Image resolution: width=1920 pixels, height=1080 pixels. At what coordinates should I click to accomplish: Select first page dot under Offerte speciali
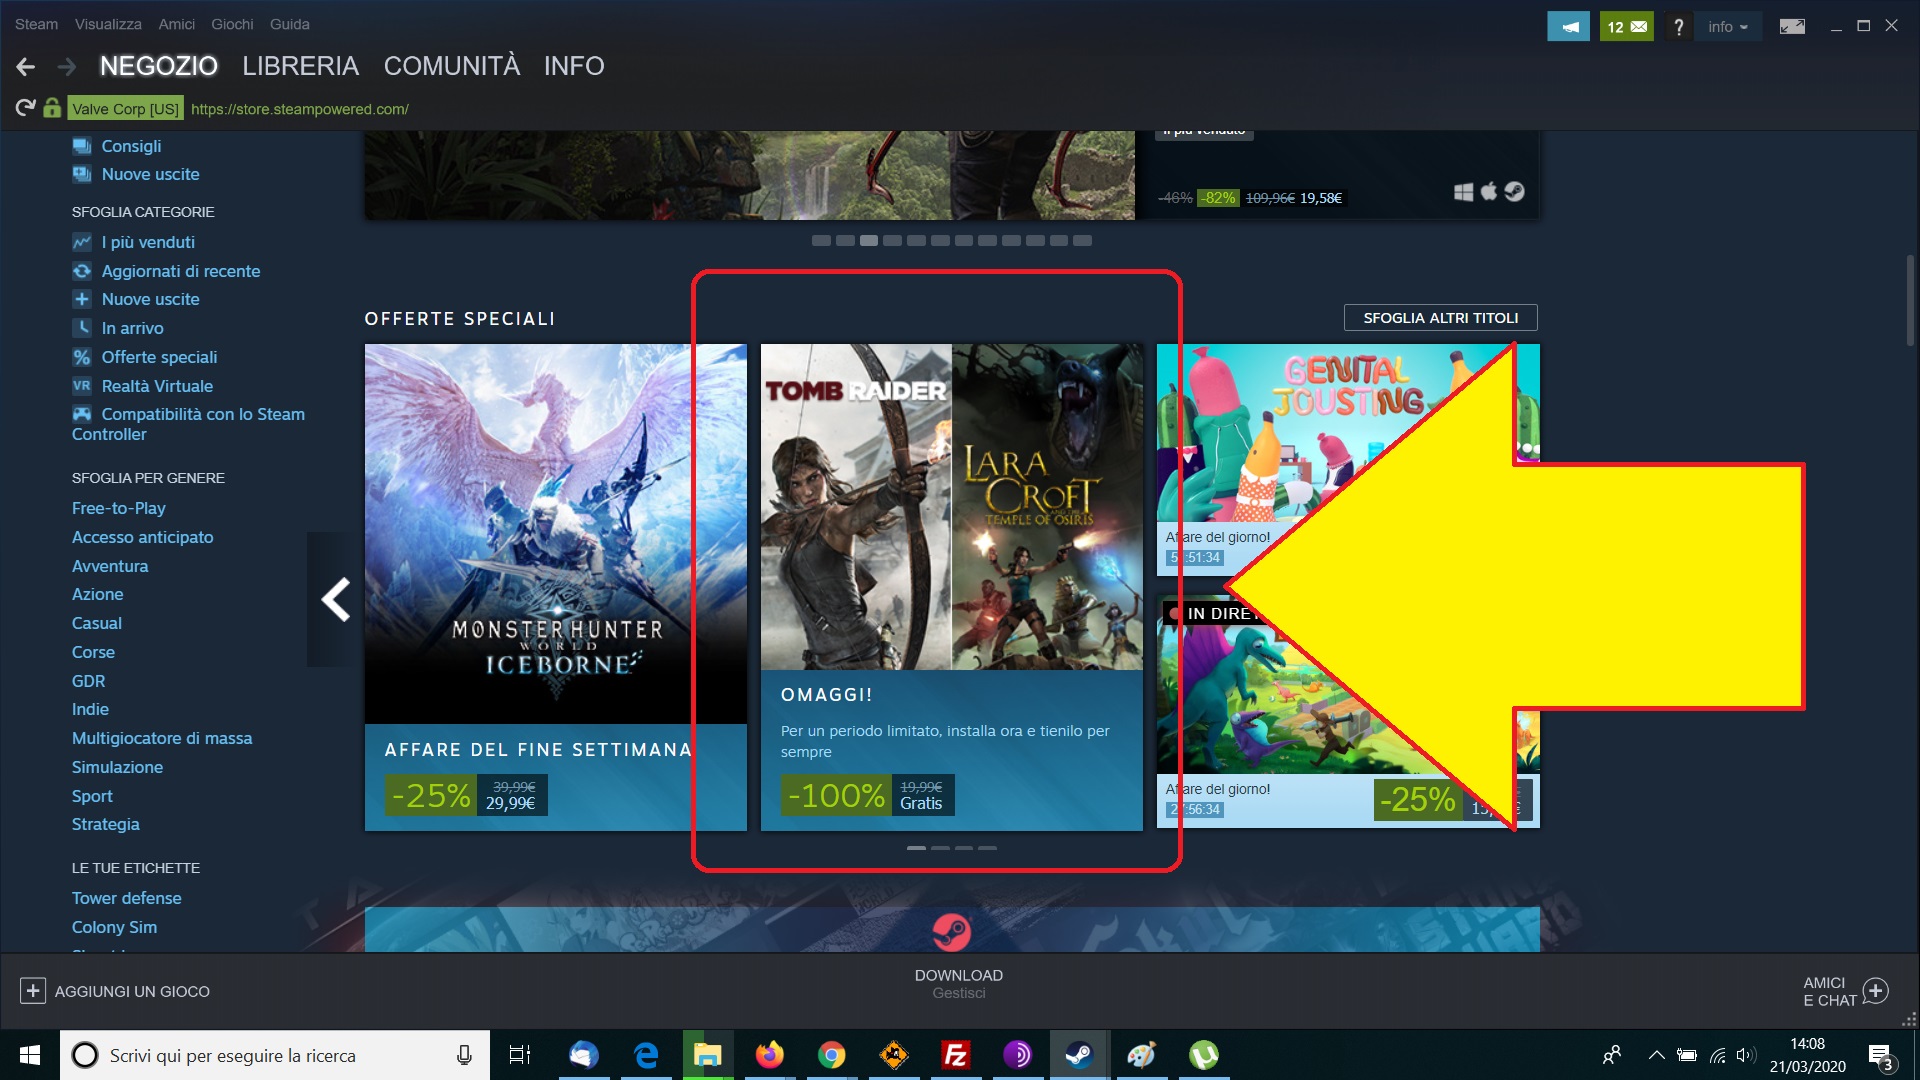point(916,848)
